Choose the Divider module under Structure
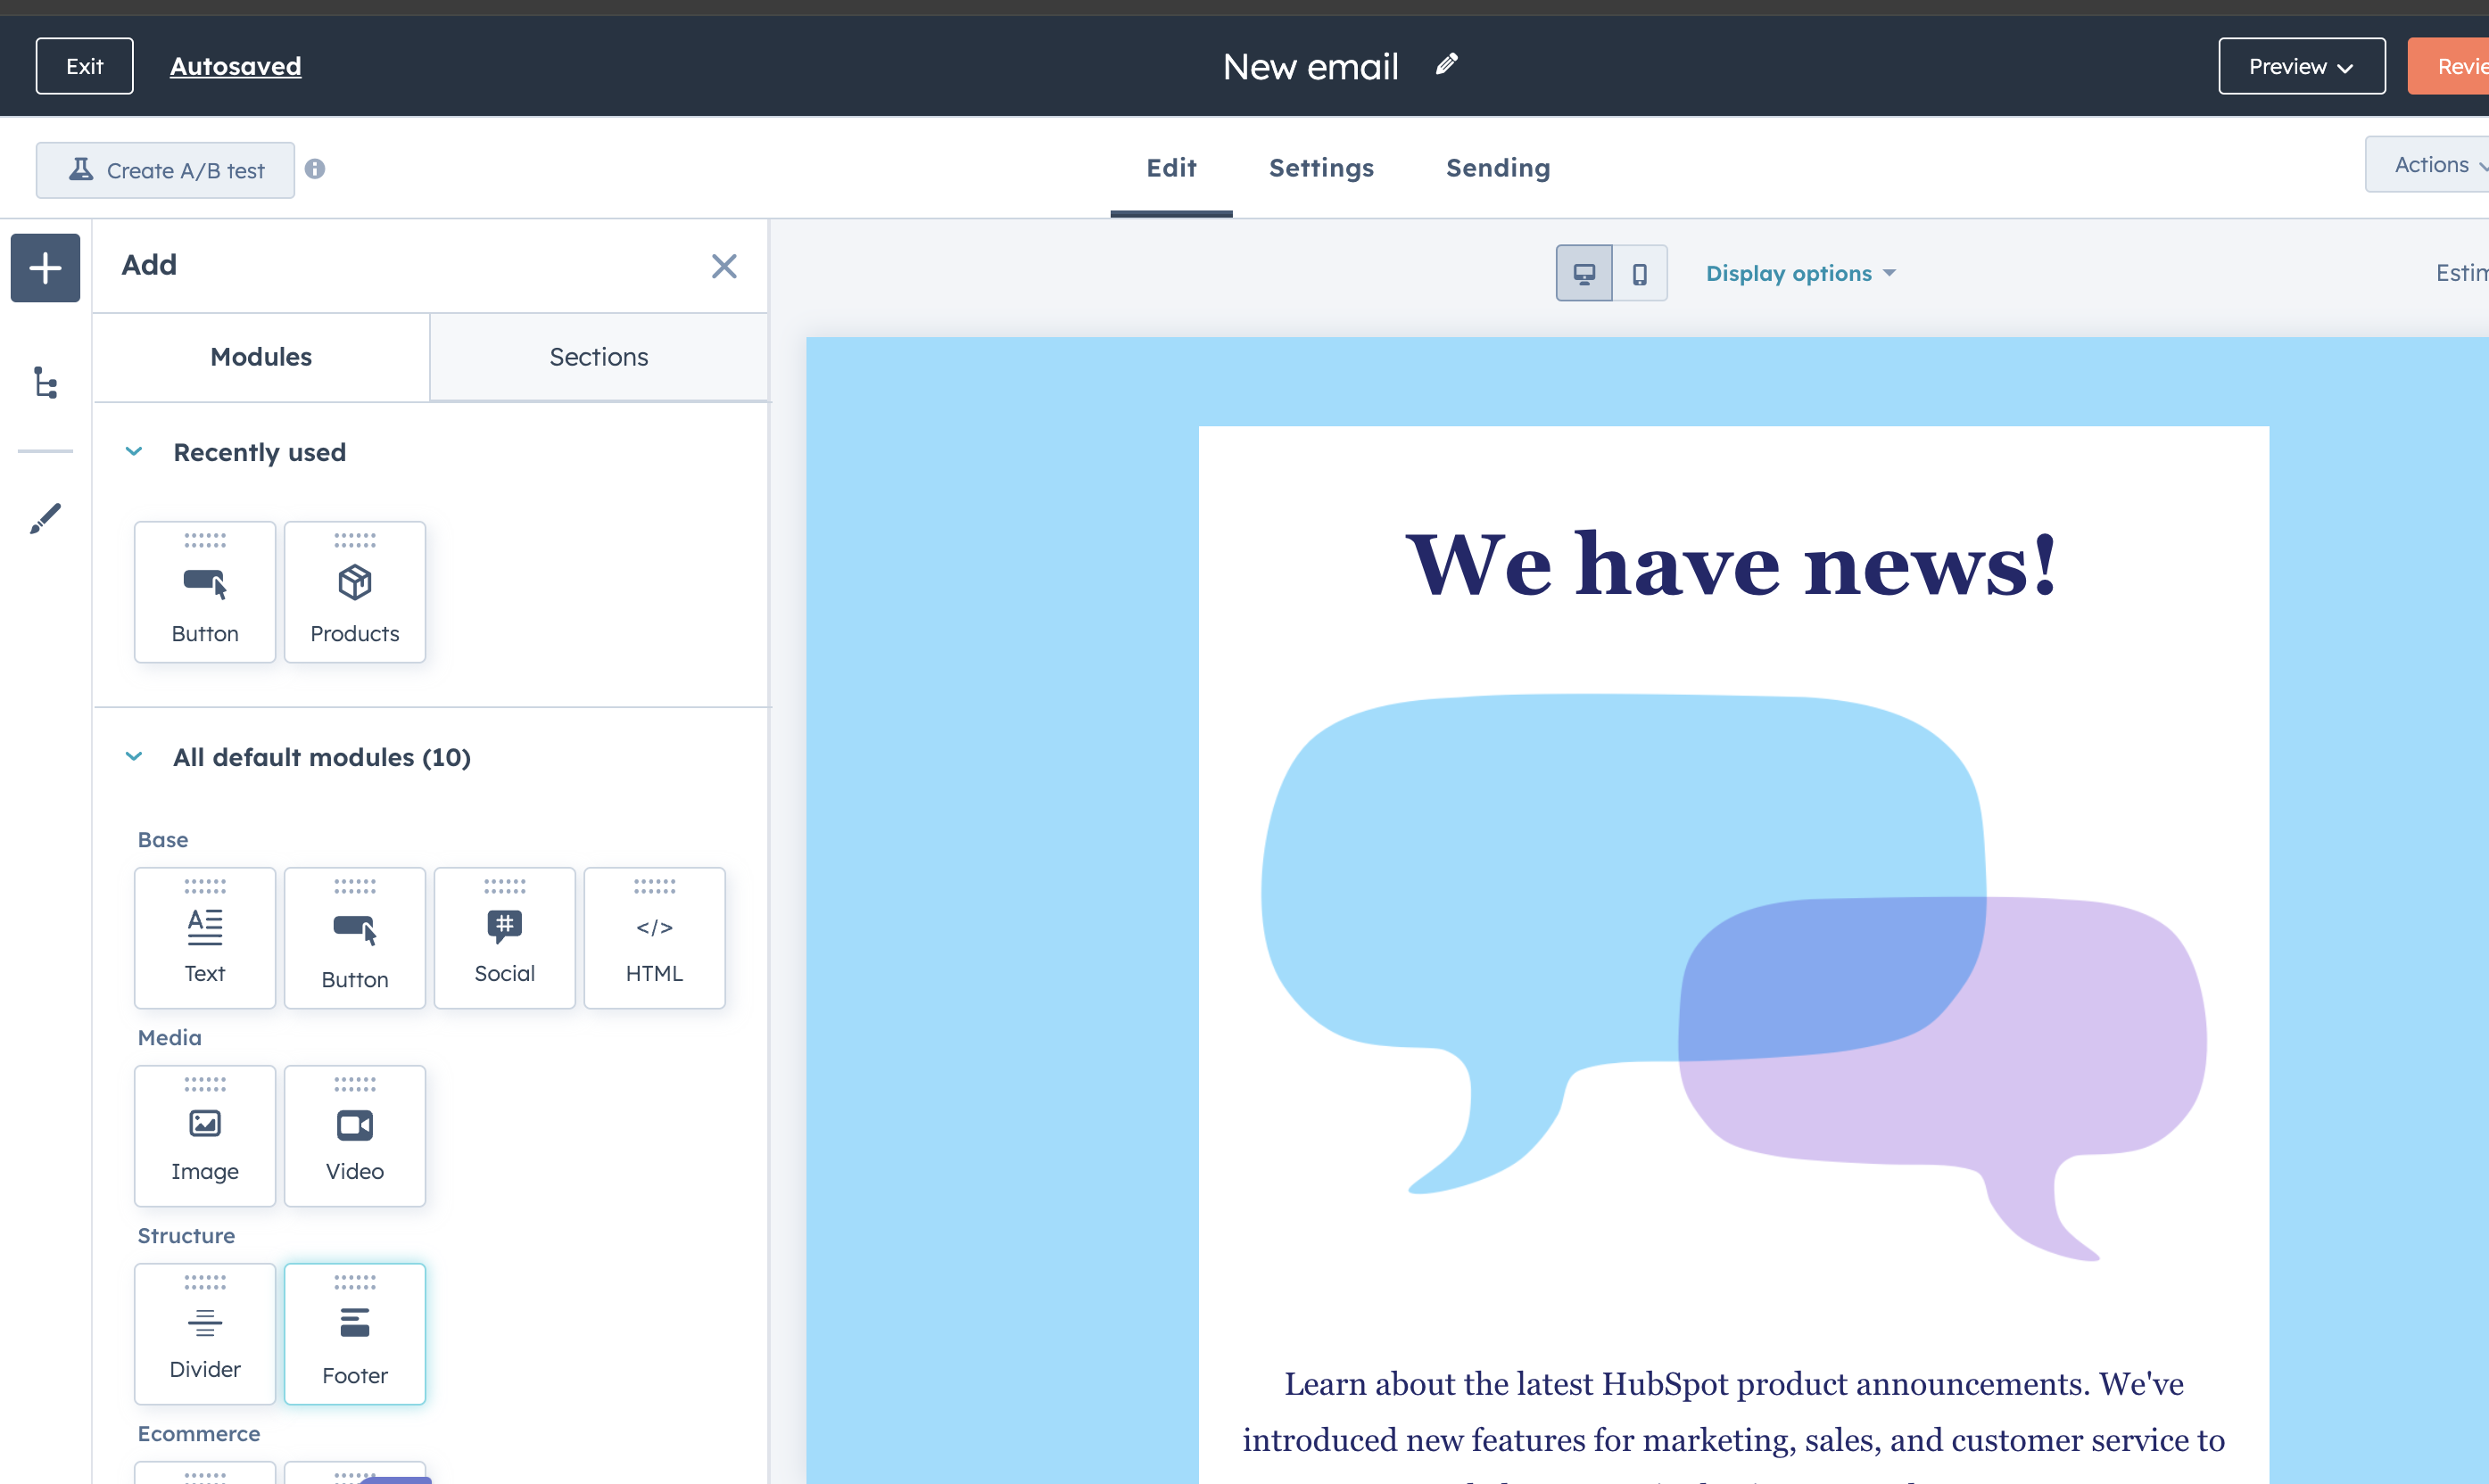This screenshot has width=2489, height=1484. tap(205, 1334)
